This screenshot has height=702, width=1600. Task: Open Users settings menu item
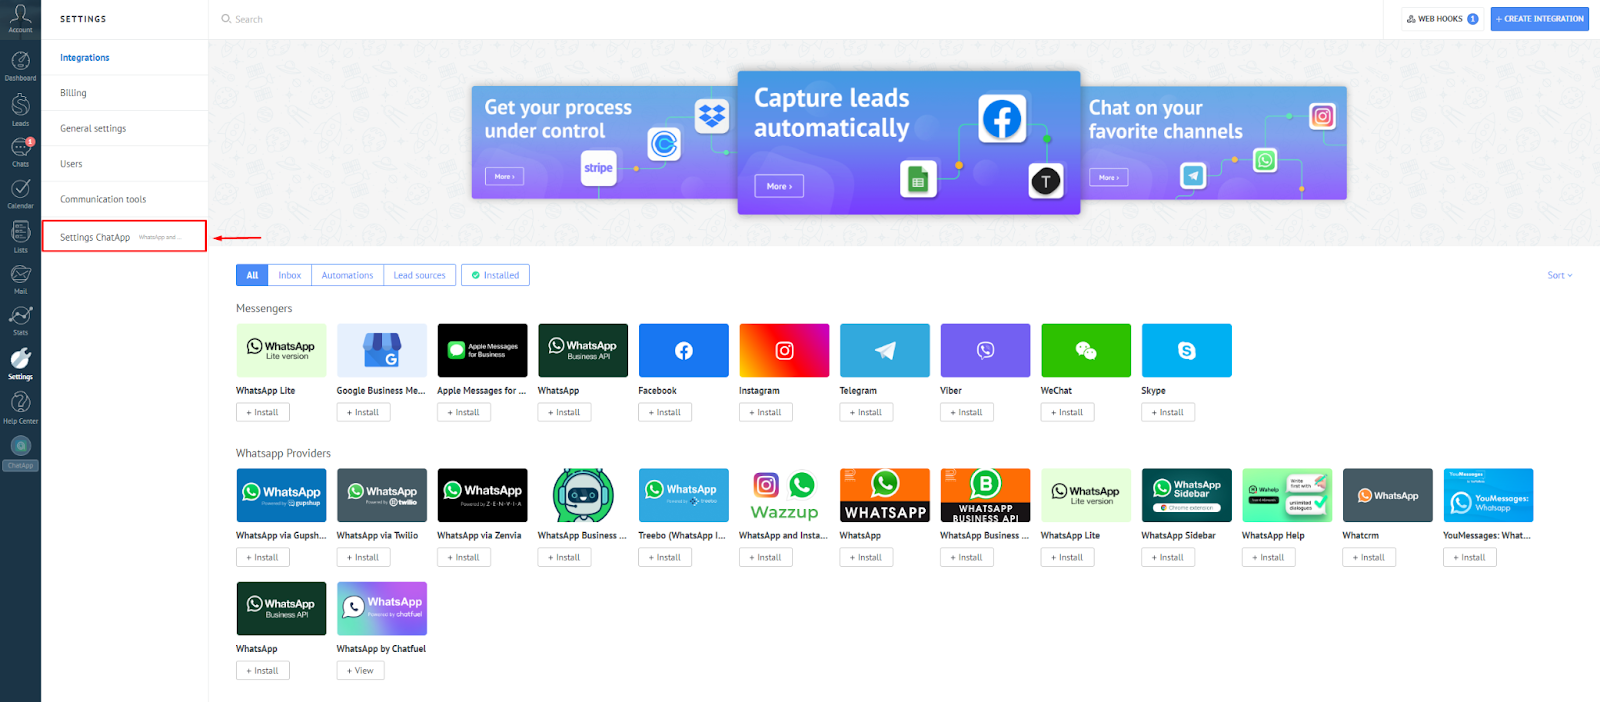pos(124,164)
